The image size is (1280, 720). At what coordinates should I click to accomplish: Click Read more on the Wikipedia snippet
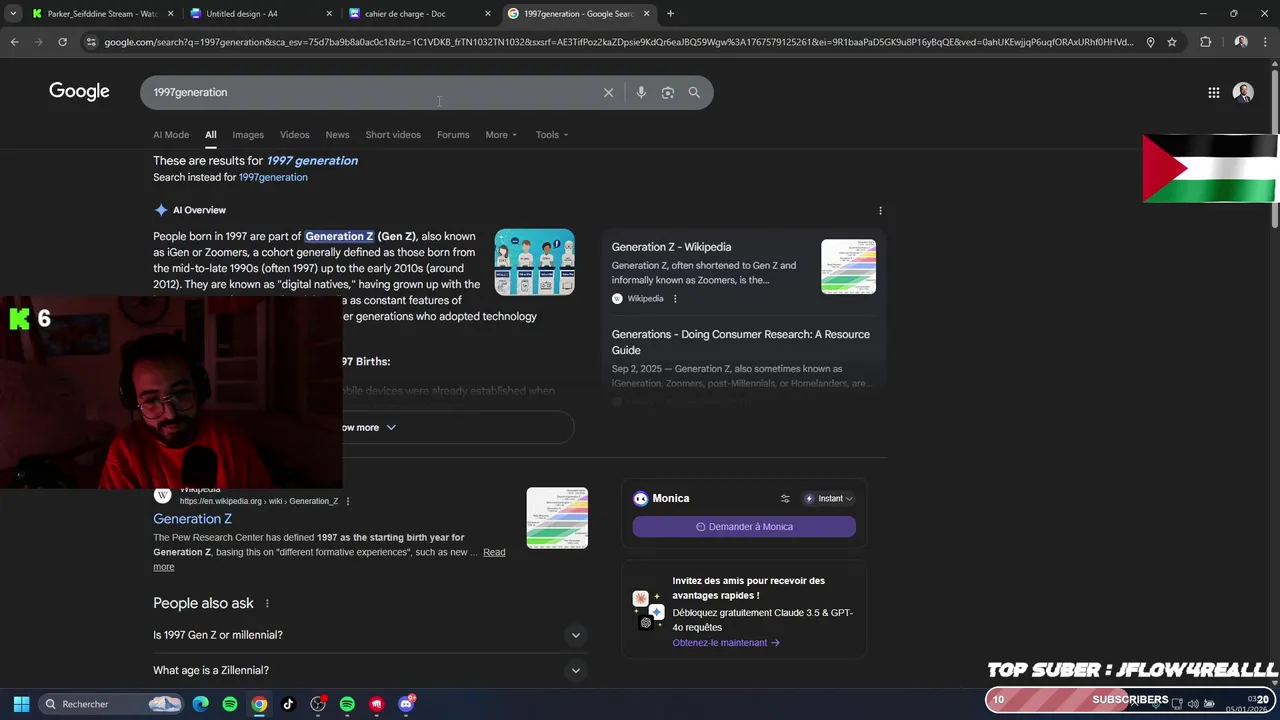pyautogui.click(x=494, y=552)
